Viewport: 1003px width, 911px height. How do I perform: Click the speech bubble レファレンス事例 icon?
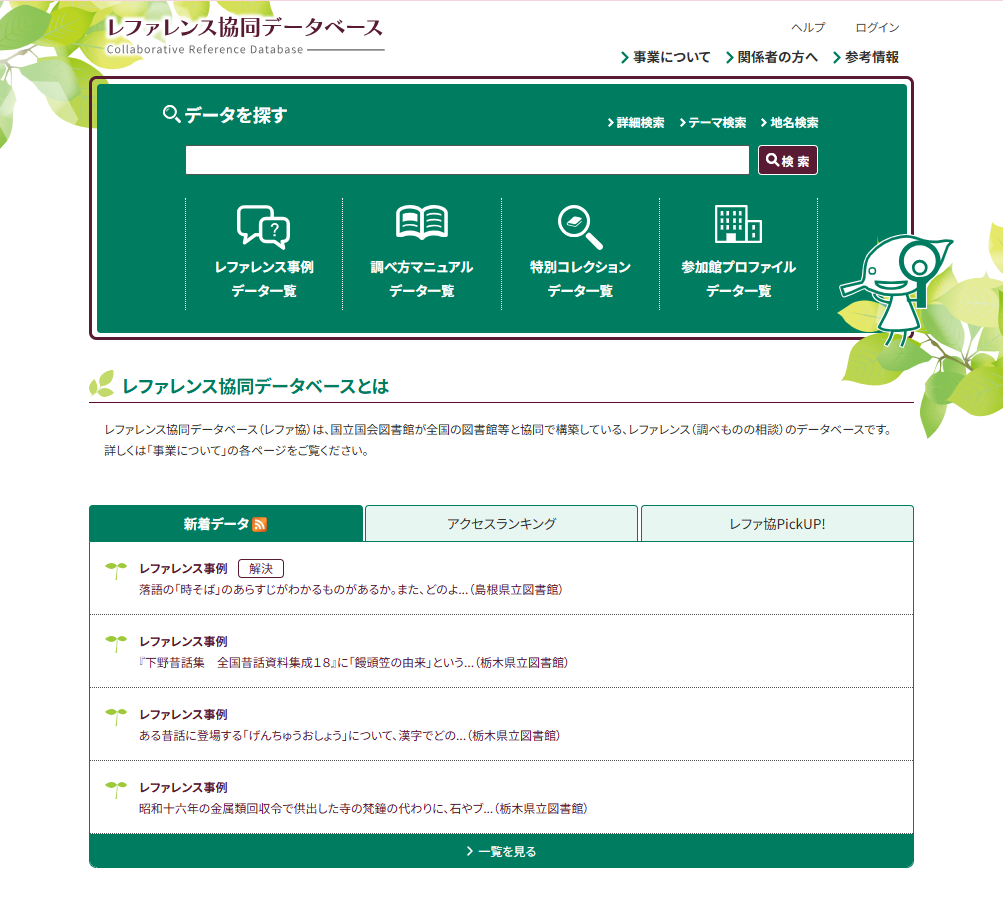(x=264, y=226)
